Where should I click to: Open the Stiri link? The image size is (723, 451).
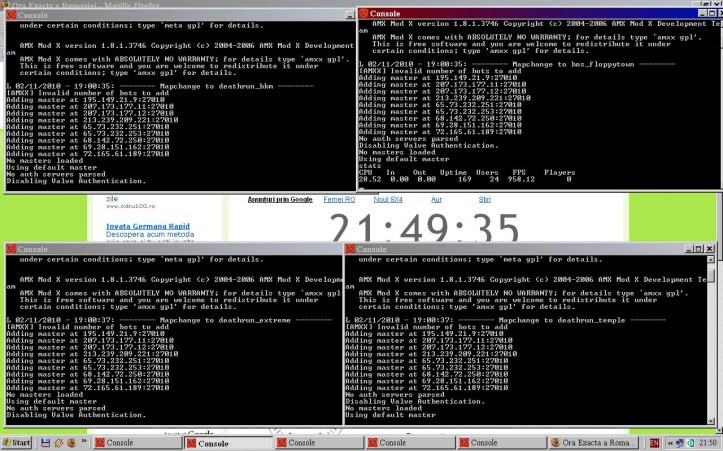485,200
